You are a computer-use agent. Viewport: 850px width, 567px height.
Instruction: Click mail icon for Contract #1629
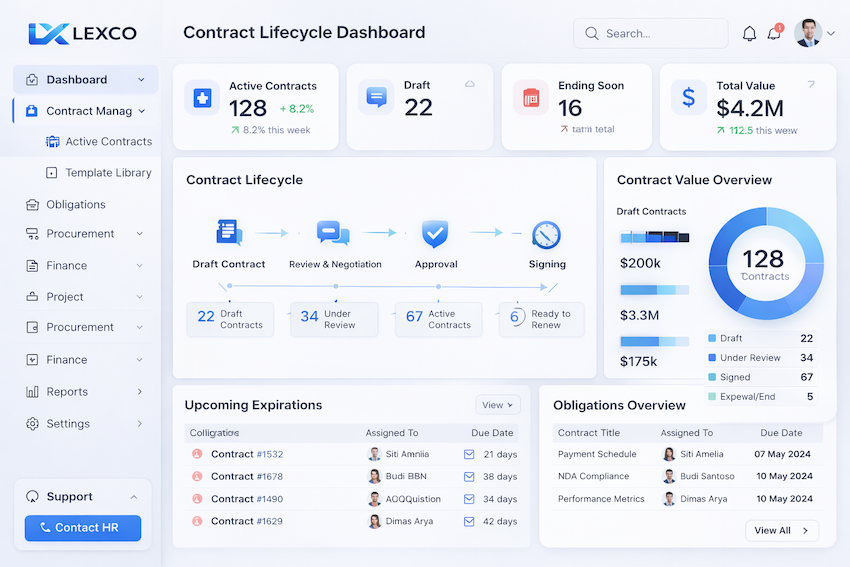(469, 521)
